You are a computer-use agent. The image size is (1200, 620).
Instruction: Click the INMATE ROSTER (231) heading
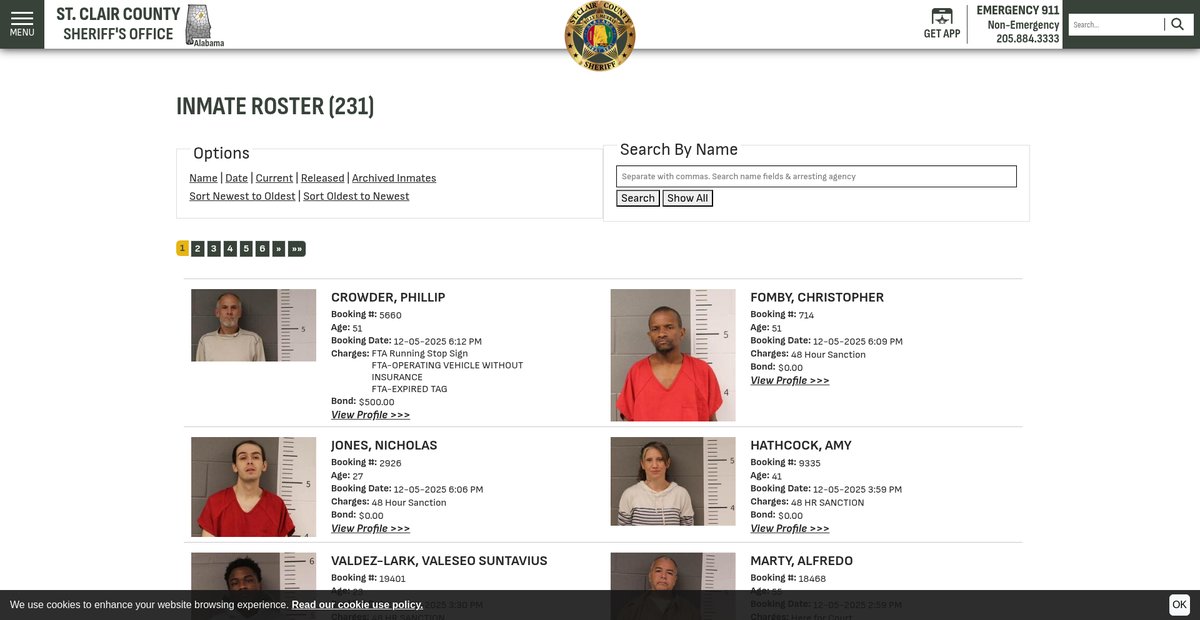point(275,106)
